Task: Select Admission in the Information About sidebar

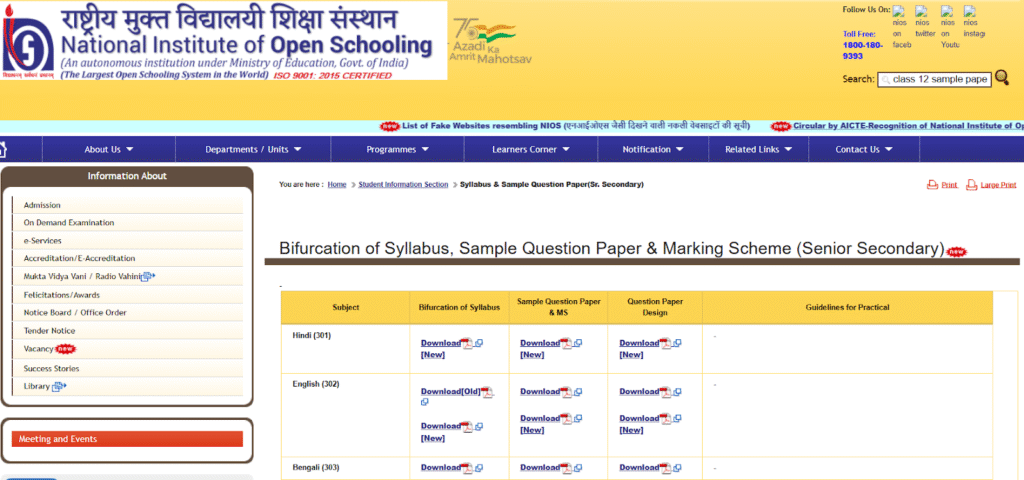Action: click(42, 205)
